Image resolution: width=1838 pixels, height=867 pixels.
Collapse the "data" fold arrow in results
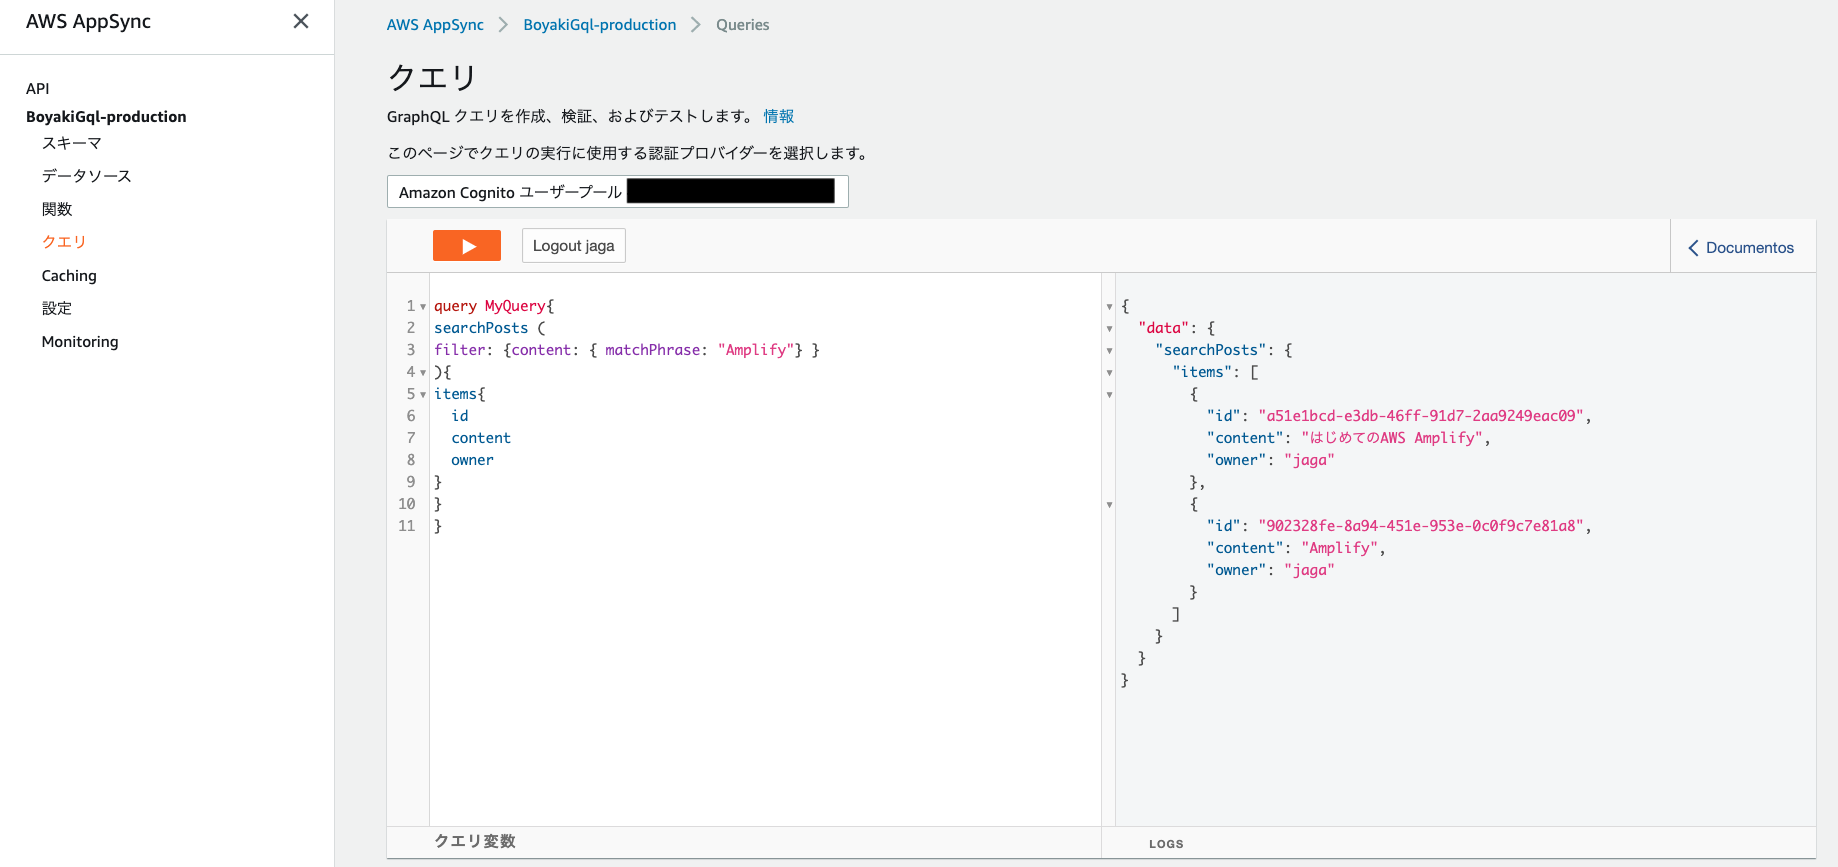1109,329
